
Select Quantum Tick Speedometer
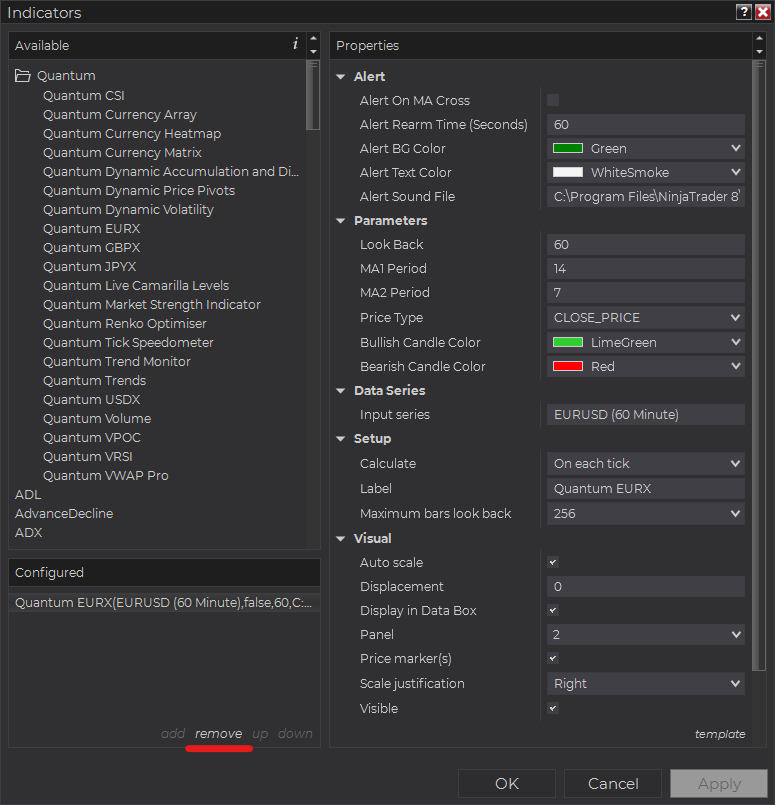click(128, 342)
